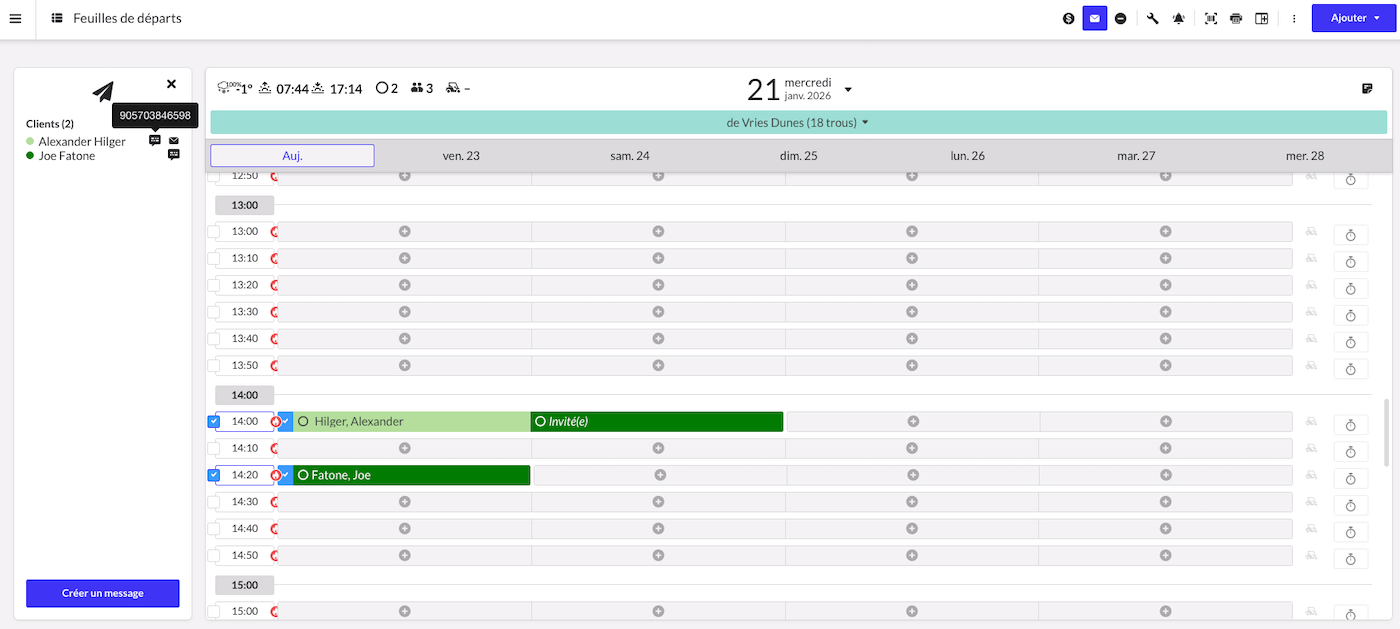The image size is (1400, 629).
Task: Click the printer icon
Action: [1236, 18]
